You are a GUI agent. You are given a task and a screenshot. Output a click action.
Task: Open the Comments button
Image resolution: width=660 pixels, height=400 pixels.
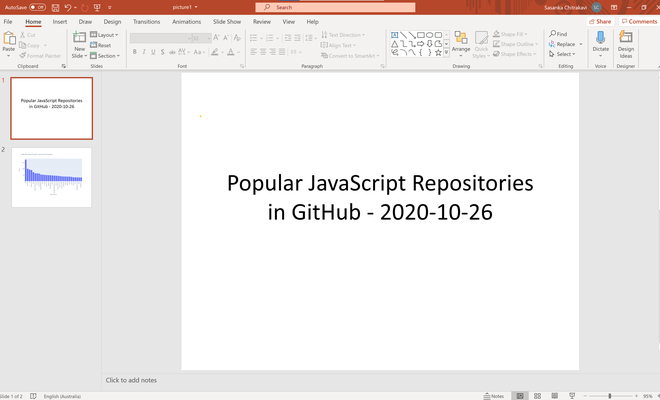pyautogui.click(x=638, y=21)
